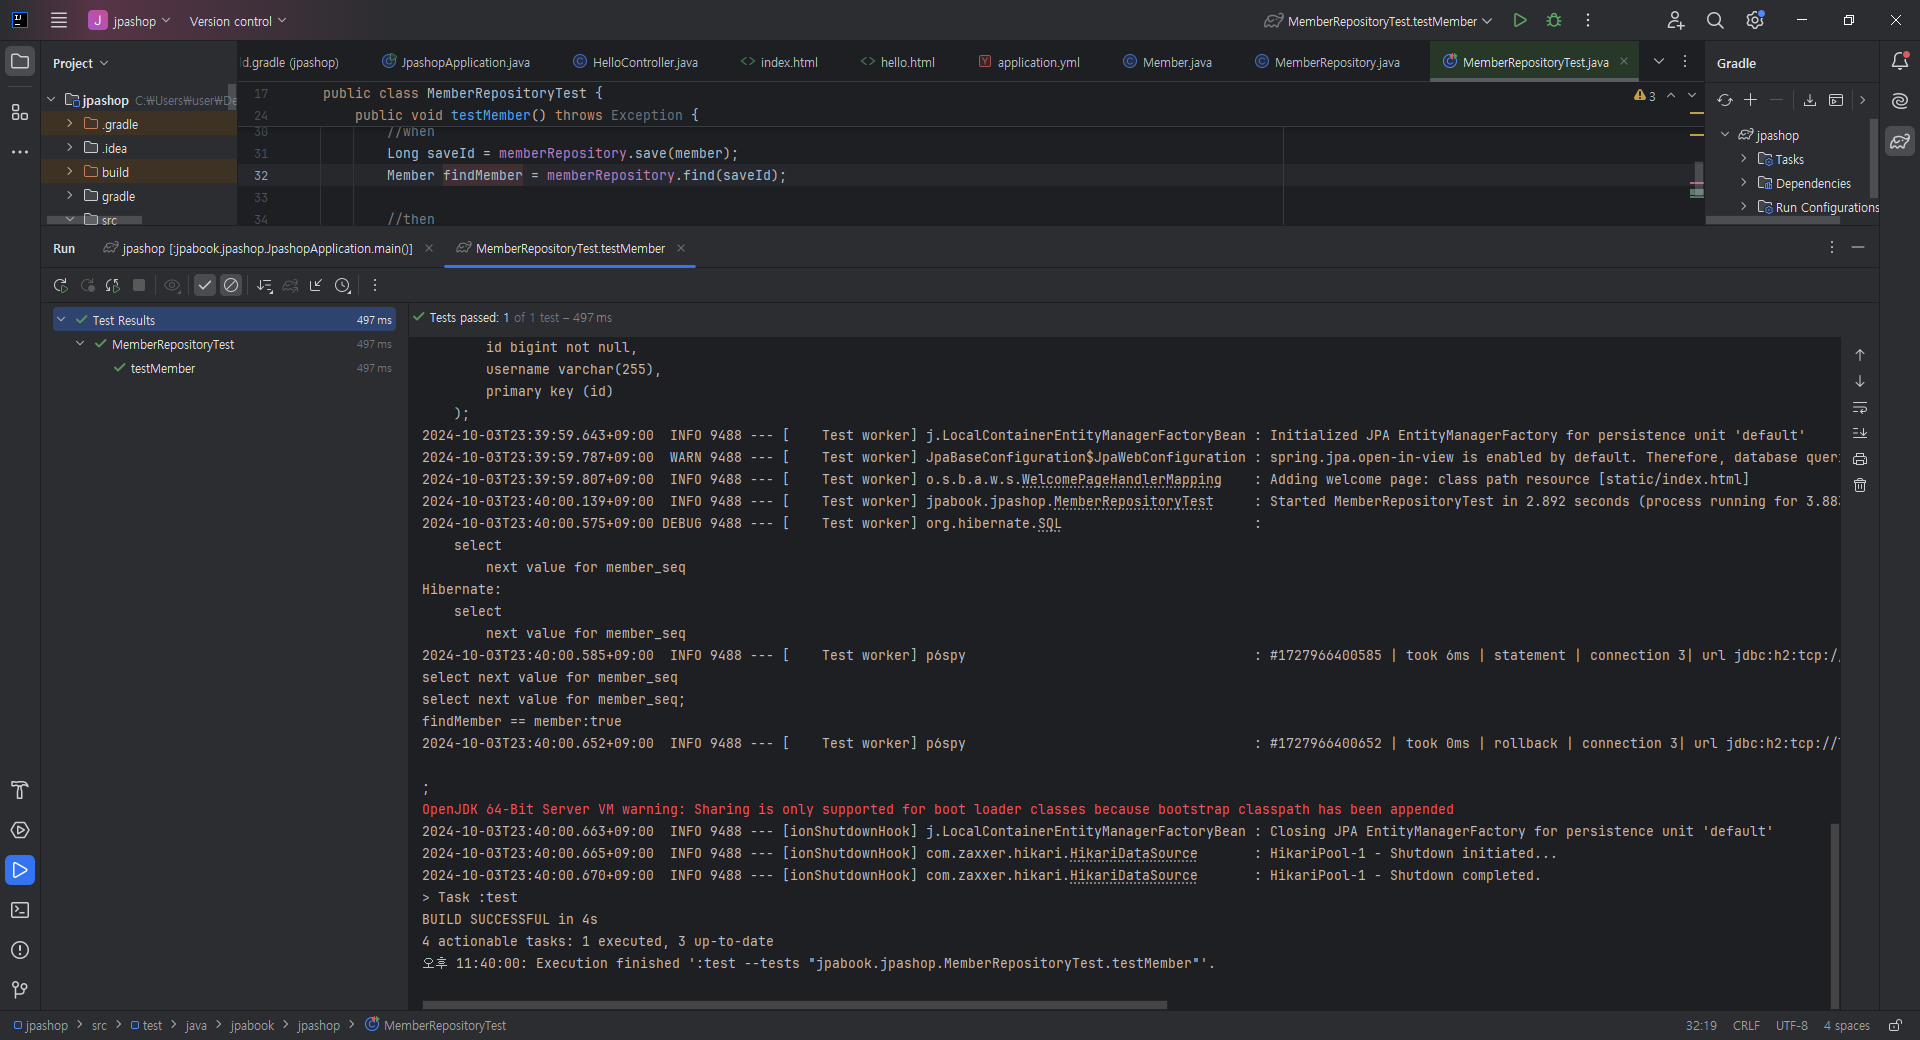Start debugging with the bug icon

pyautogui.click(x=1554, y=20)
